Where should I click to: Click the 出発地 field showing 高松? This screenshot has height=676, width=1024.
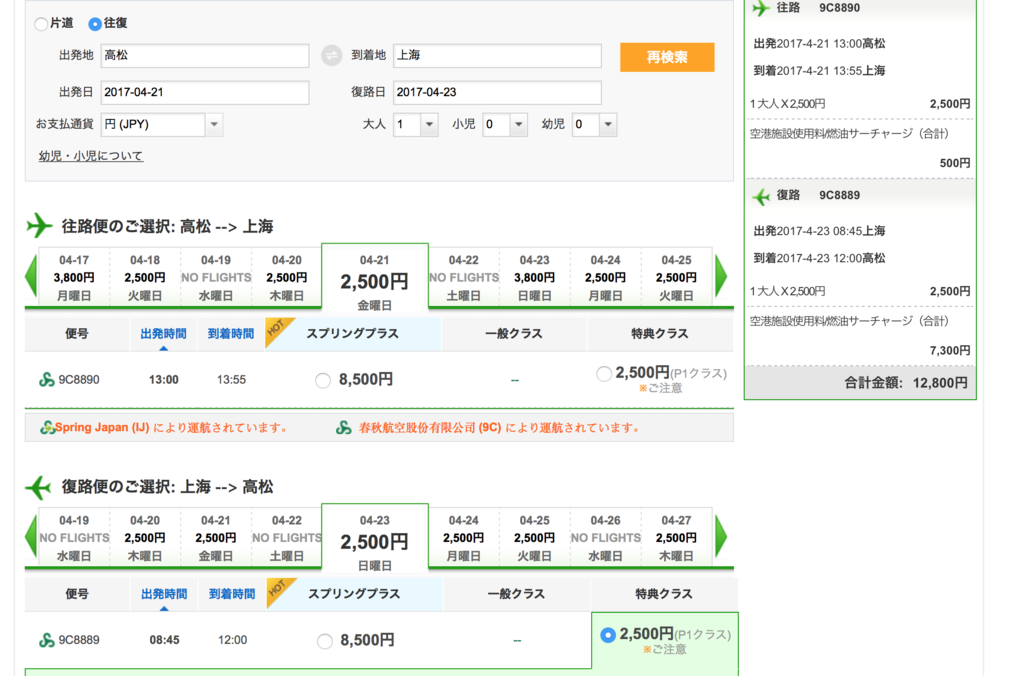tap(204, 56)
